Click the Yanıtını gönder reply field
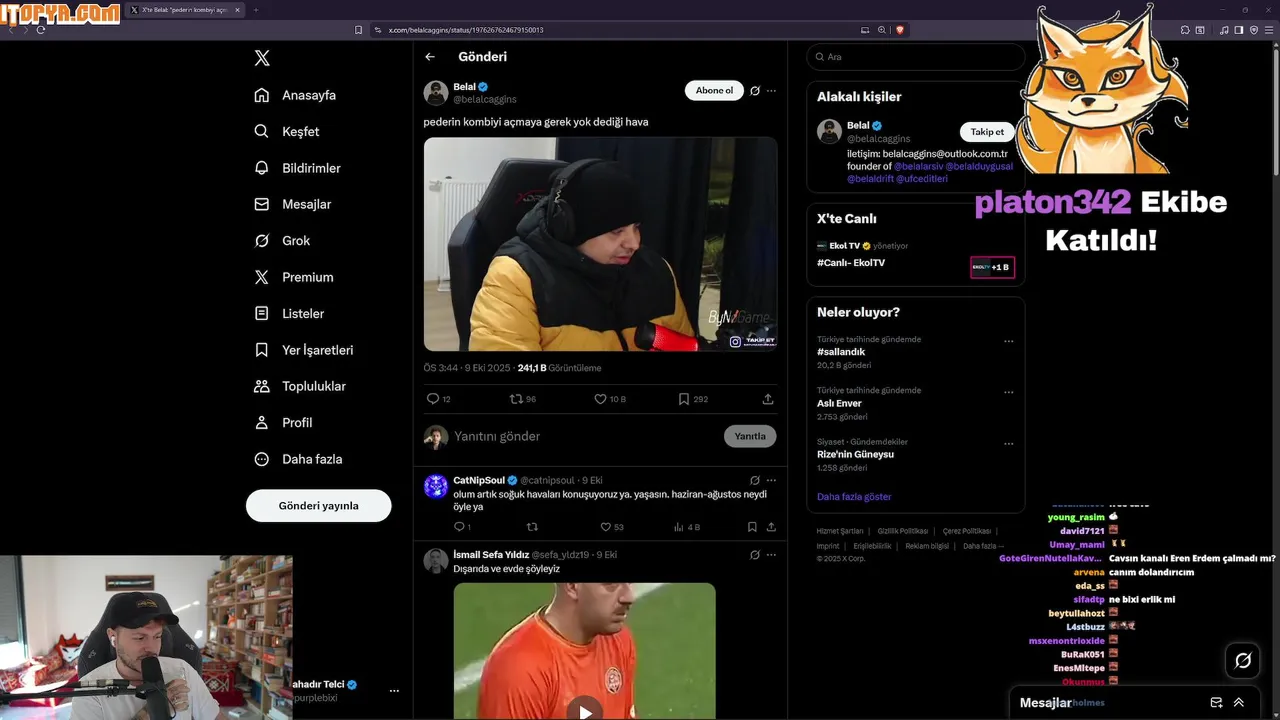This screenshot has width=1280, height=720. pyautogui.click(x=585, y=436)
